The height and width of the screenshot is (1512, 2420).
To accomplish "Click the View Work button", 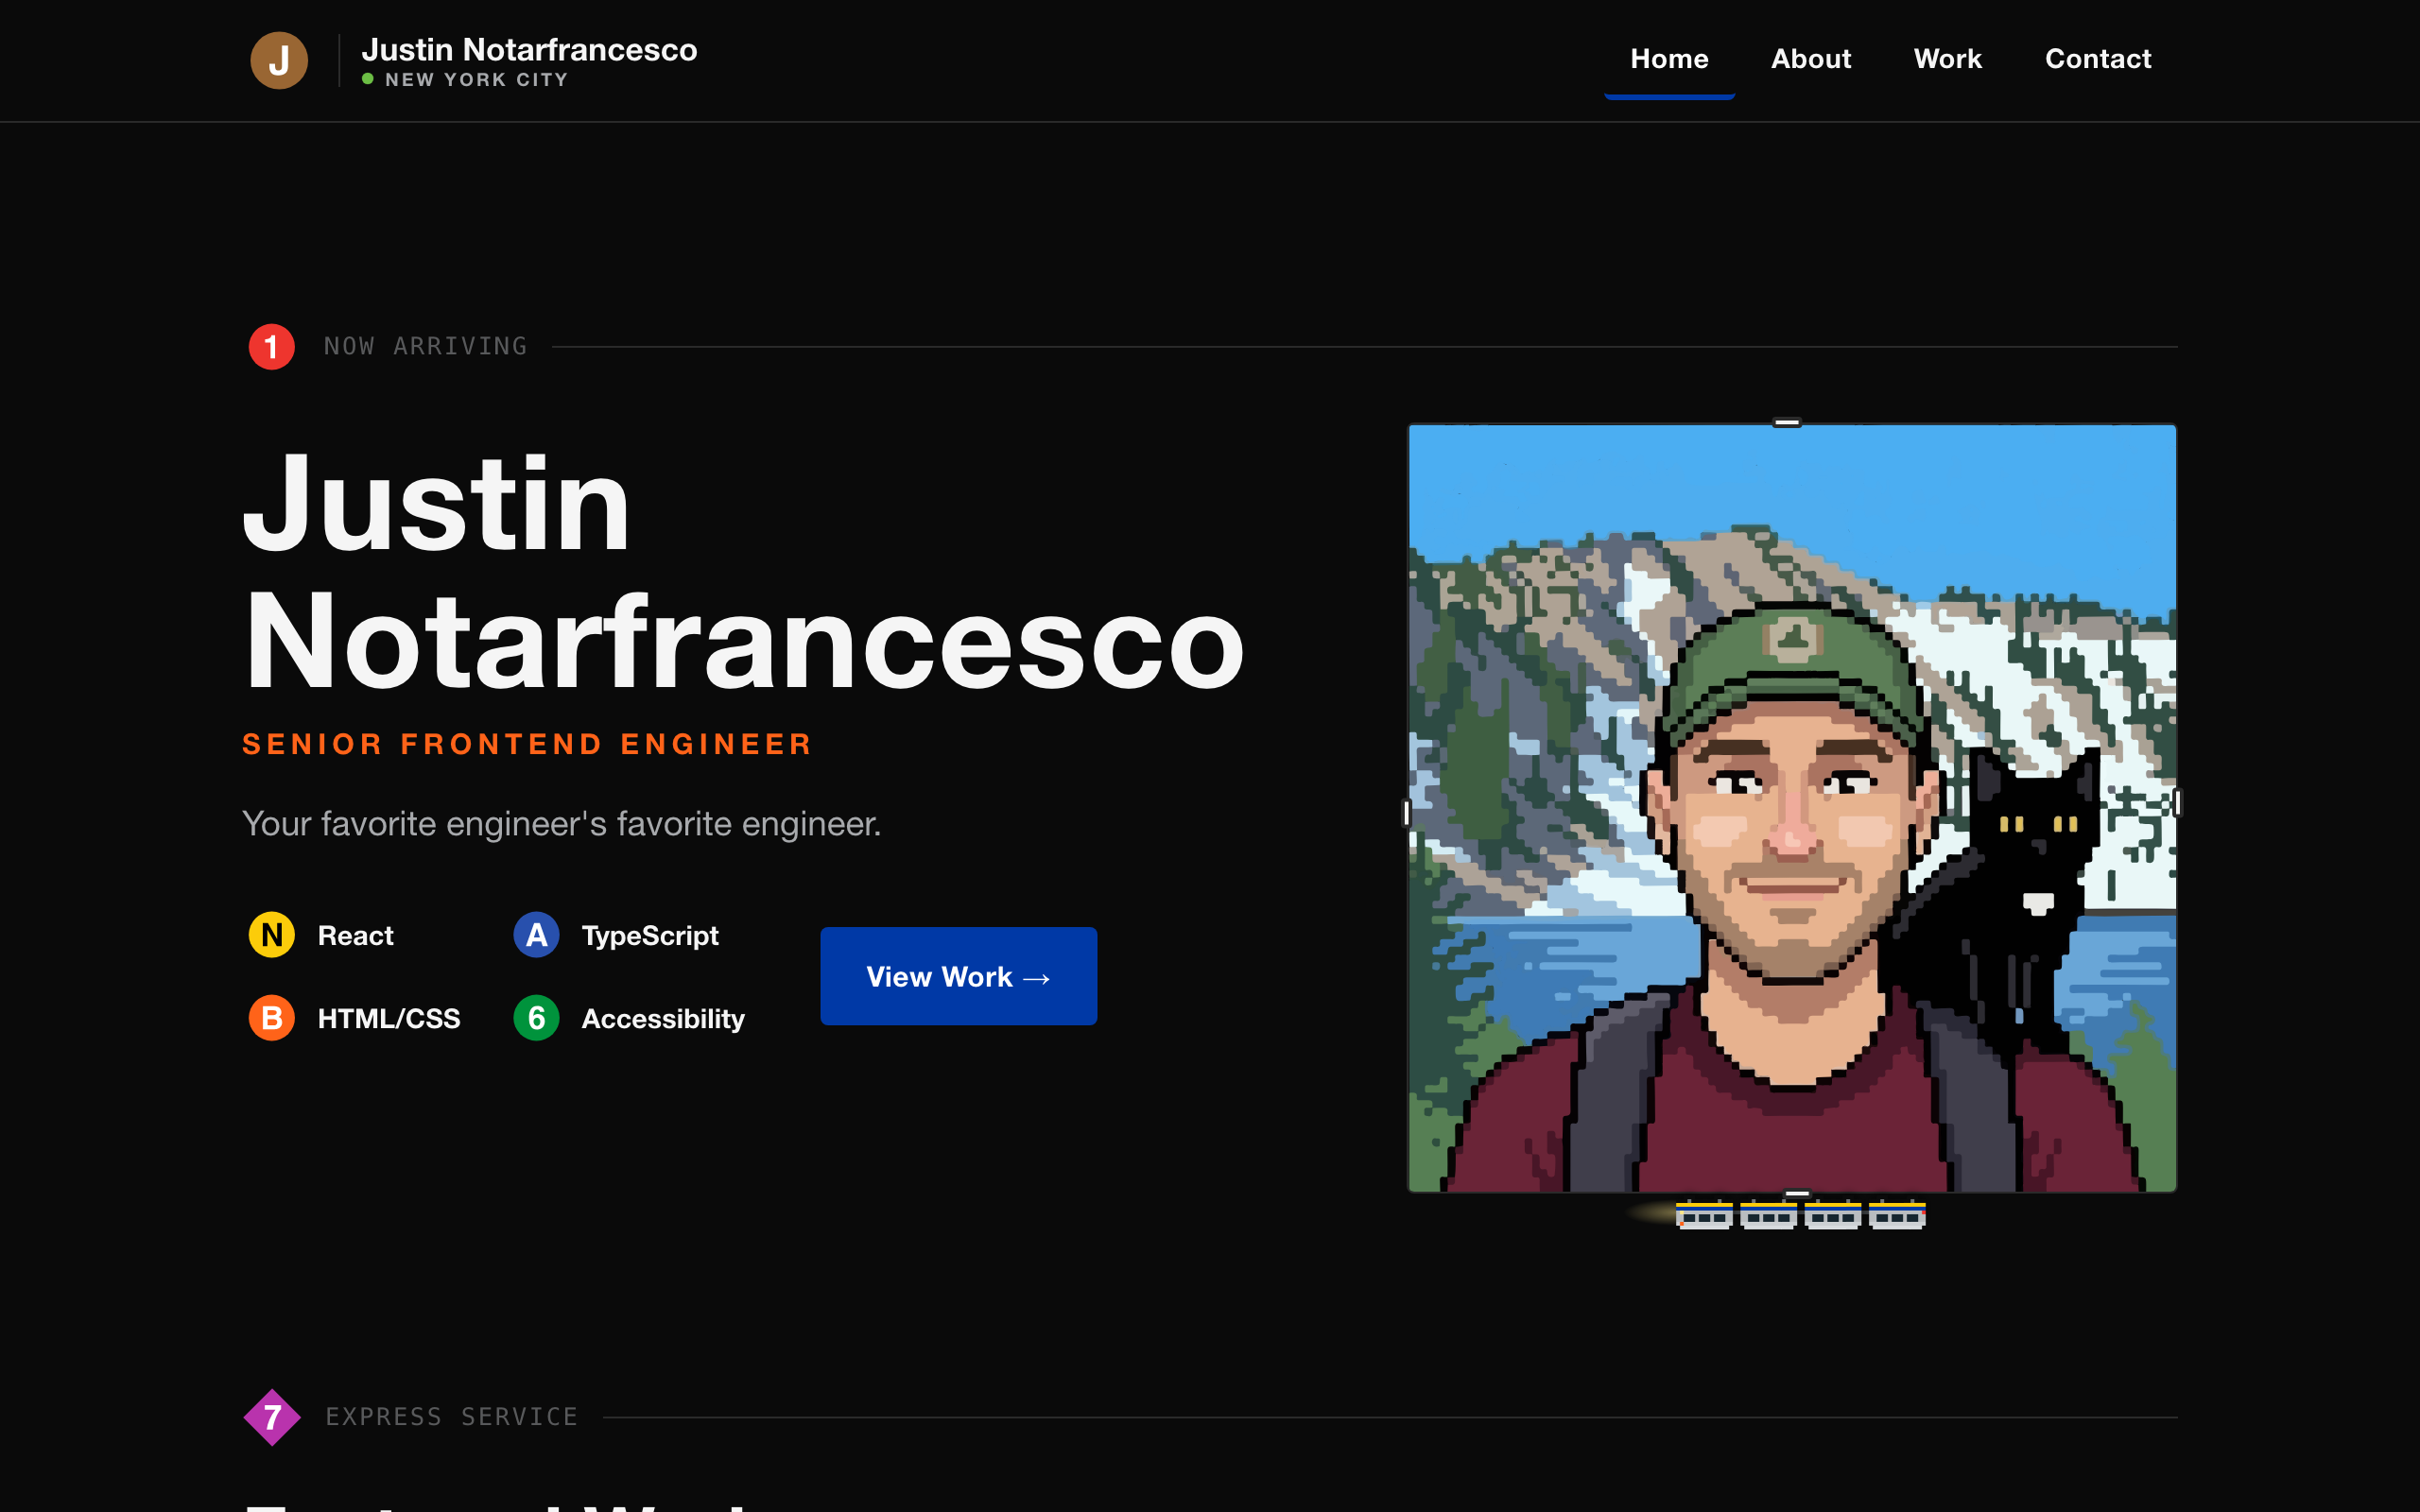I will pyautogui.click(x=958, y=976).
